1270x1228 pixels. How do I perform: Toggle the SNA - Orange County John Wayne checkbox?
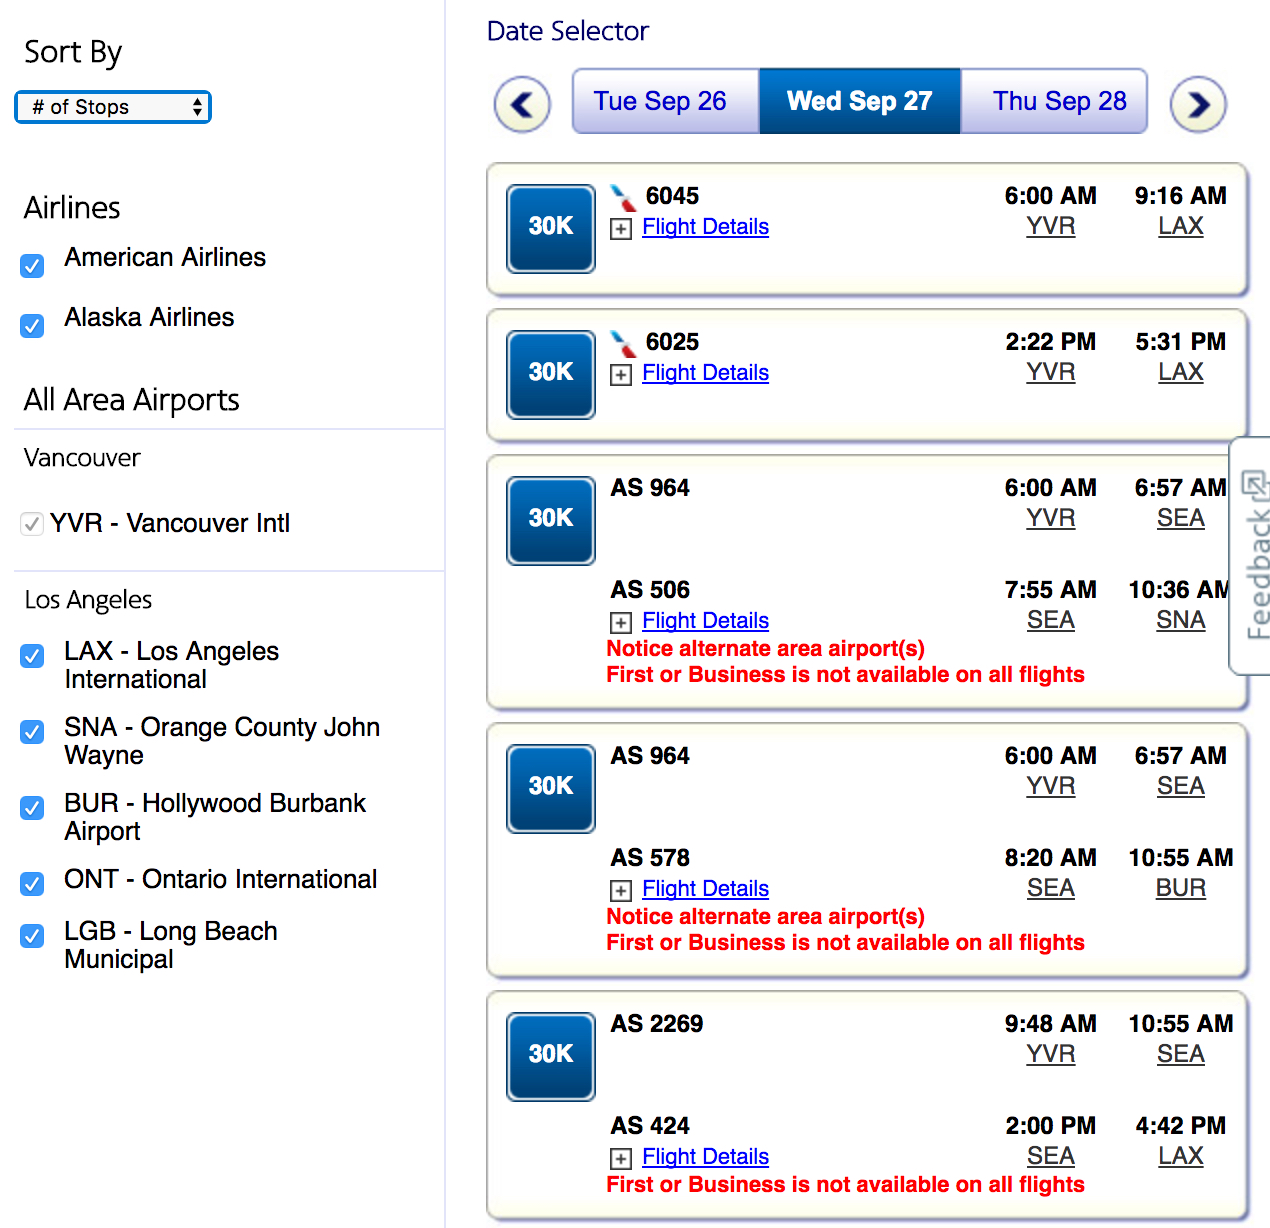point(32,731)
